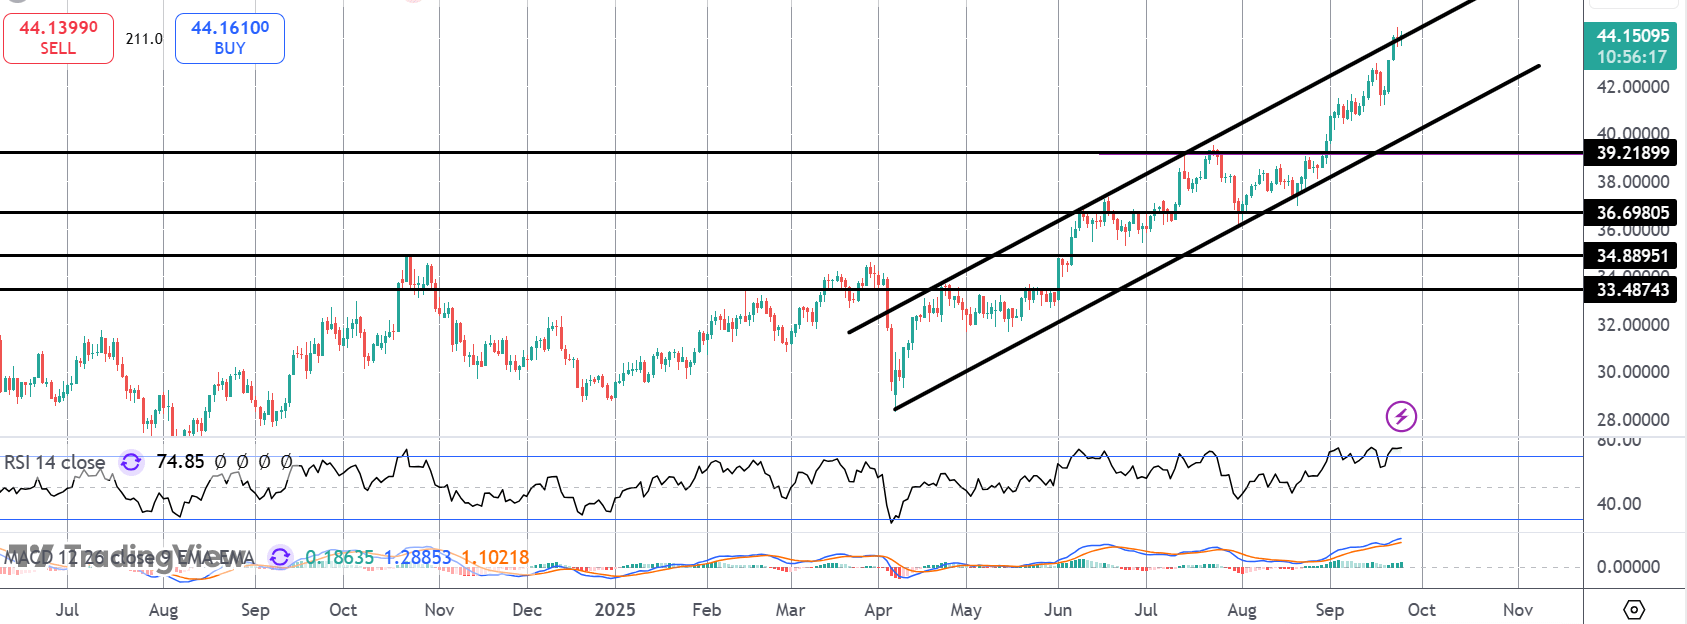Viewport: 1687px width, 624px height.
Task: Click the Dec label on the time axis
Action: pos(527,610)
